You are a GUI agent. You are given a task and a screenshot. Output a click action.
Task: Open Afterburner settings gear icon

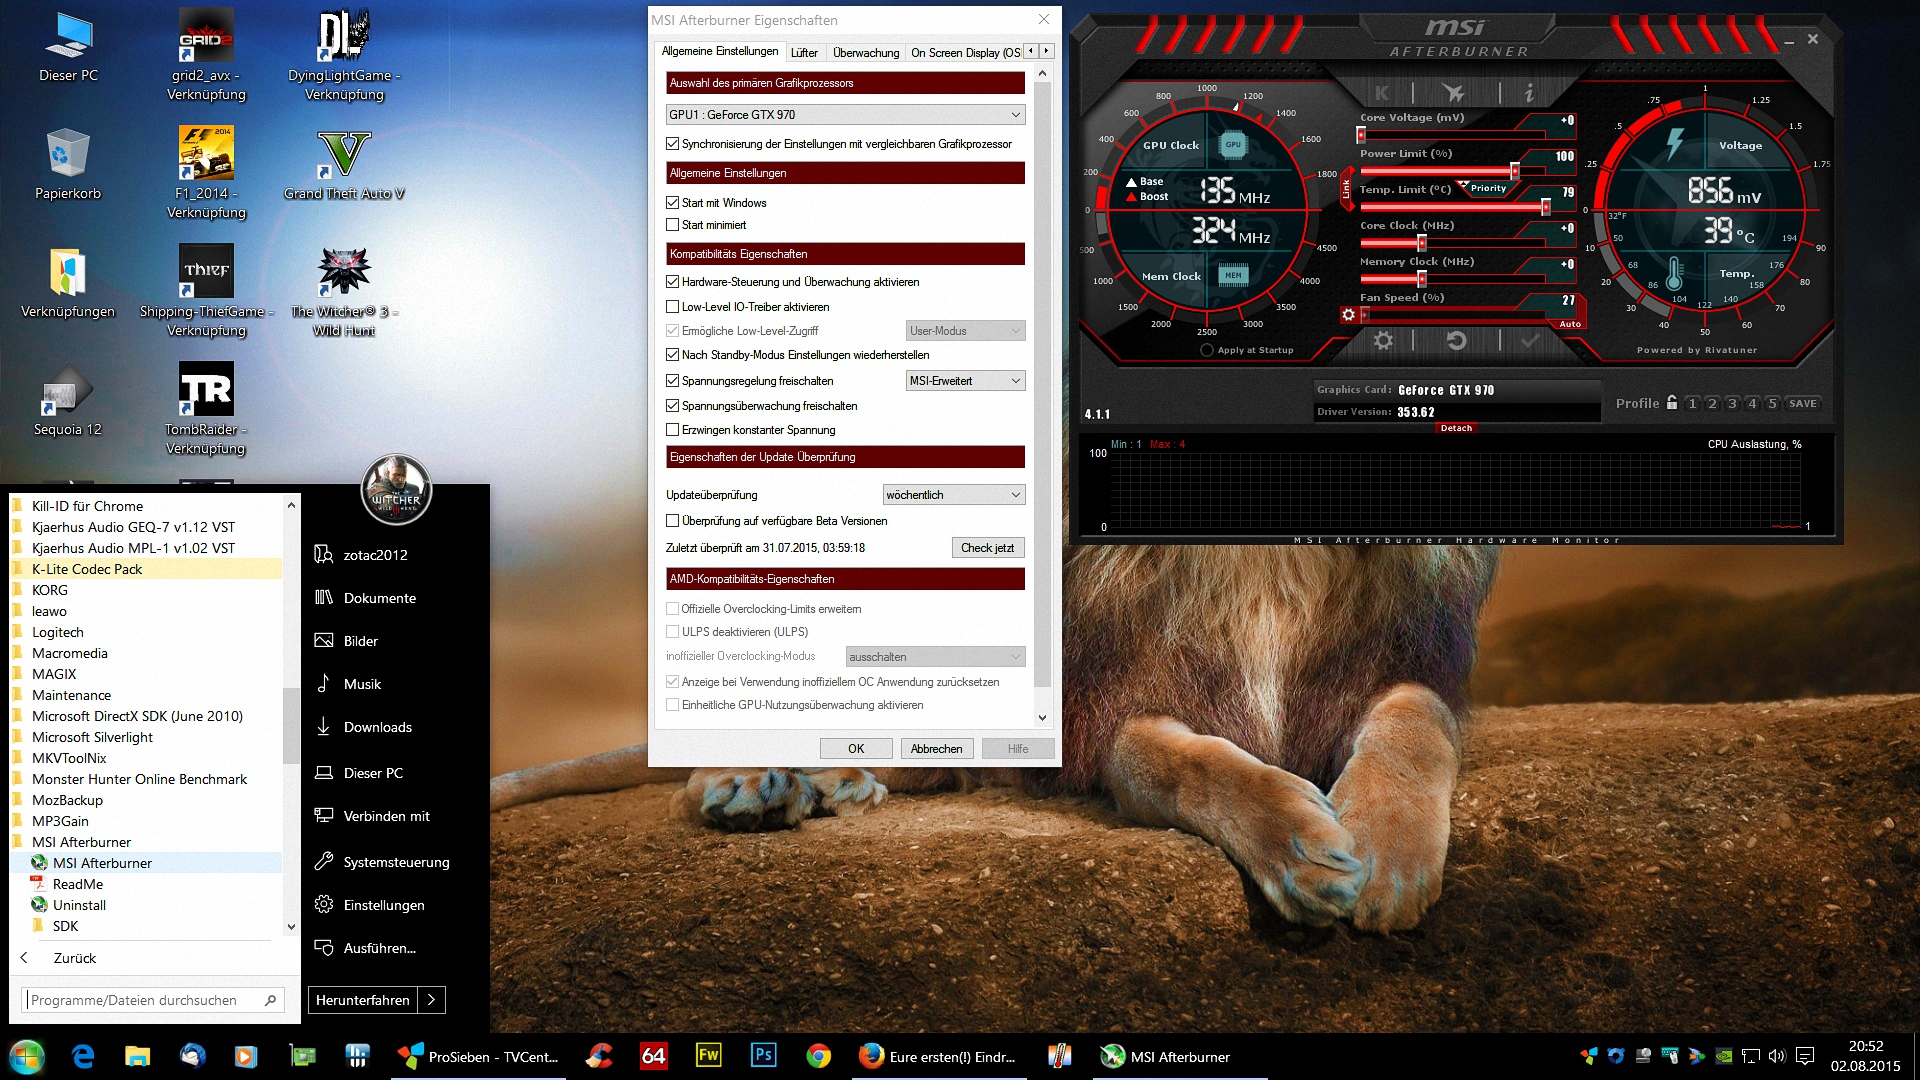coord(1383,341)
